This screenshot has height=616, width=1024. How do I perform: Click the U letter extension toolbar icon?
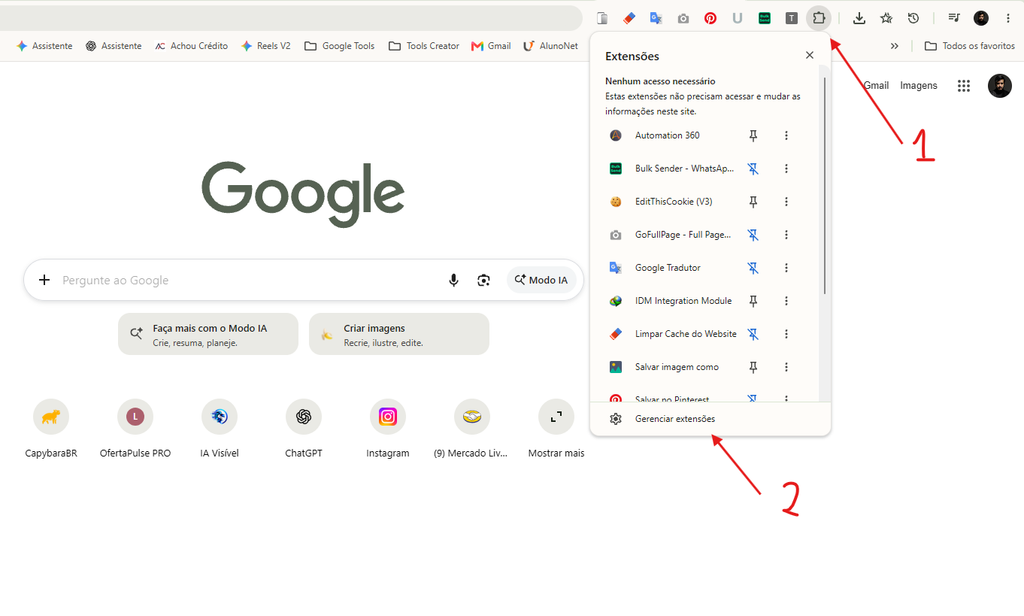[x=737, y=18]
